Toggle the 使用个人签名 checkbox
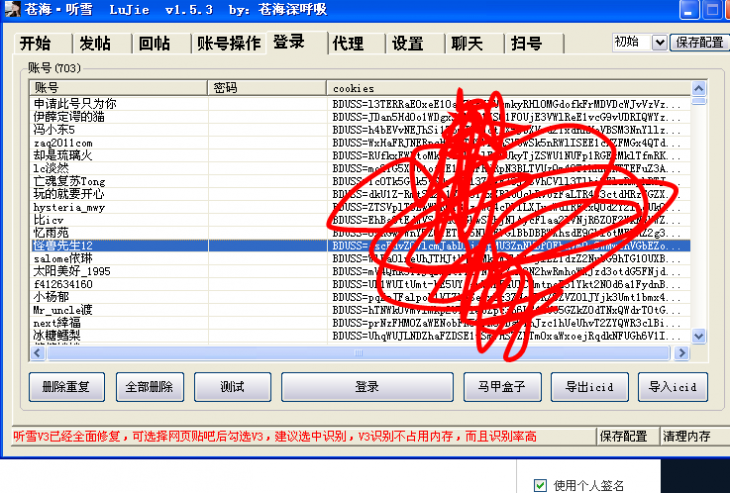The image size is (730, 493). tap(541, 485)
